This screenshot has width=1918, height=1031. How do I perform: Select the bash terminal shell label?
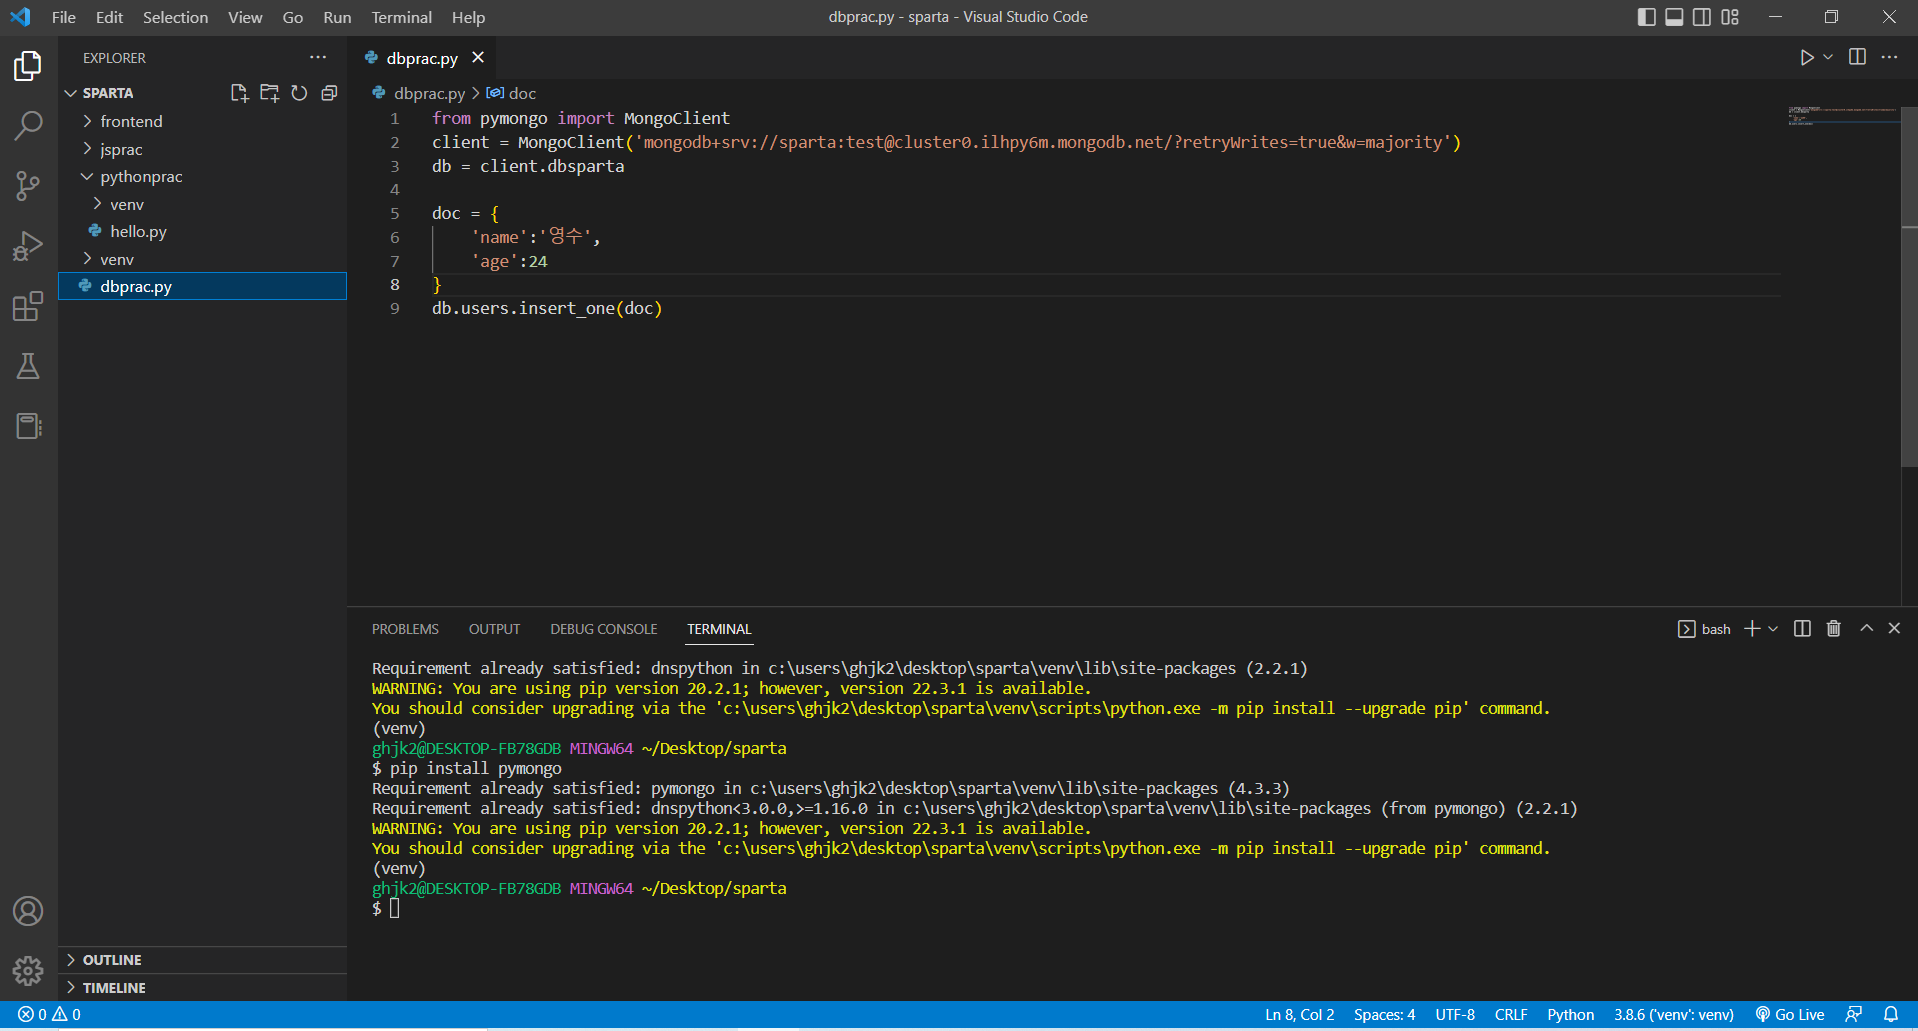(x=1704, y=628)
